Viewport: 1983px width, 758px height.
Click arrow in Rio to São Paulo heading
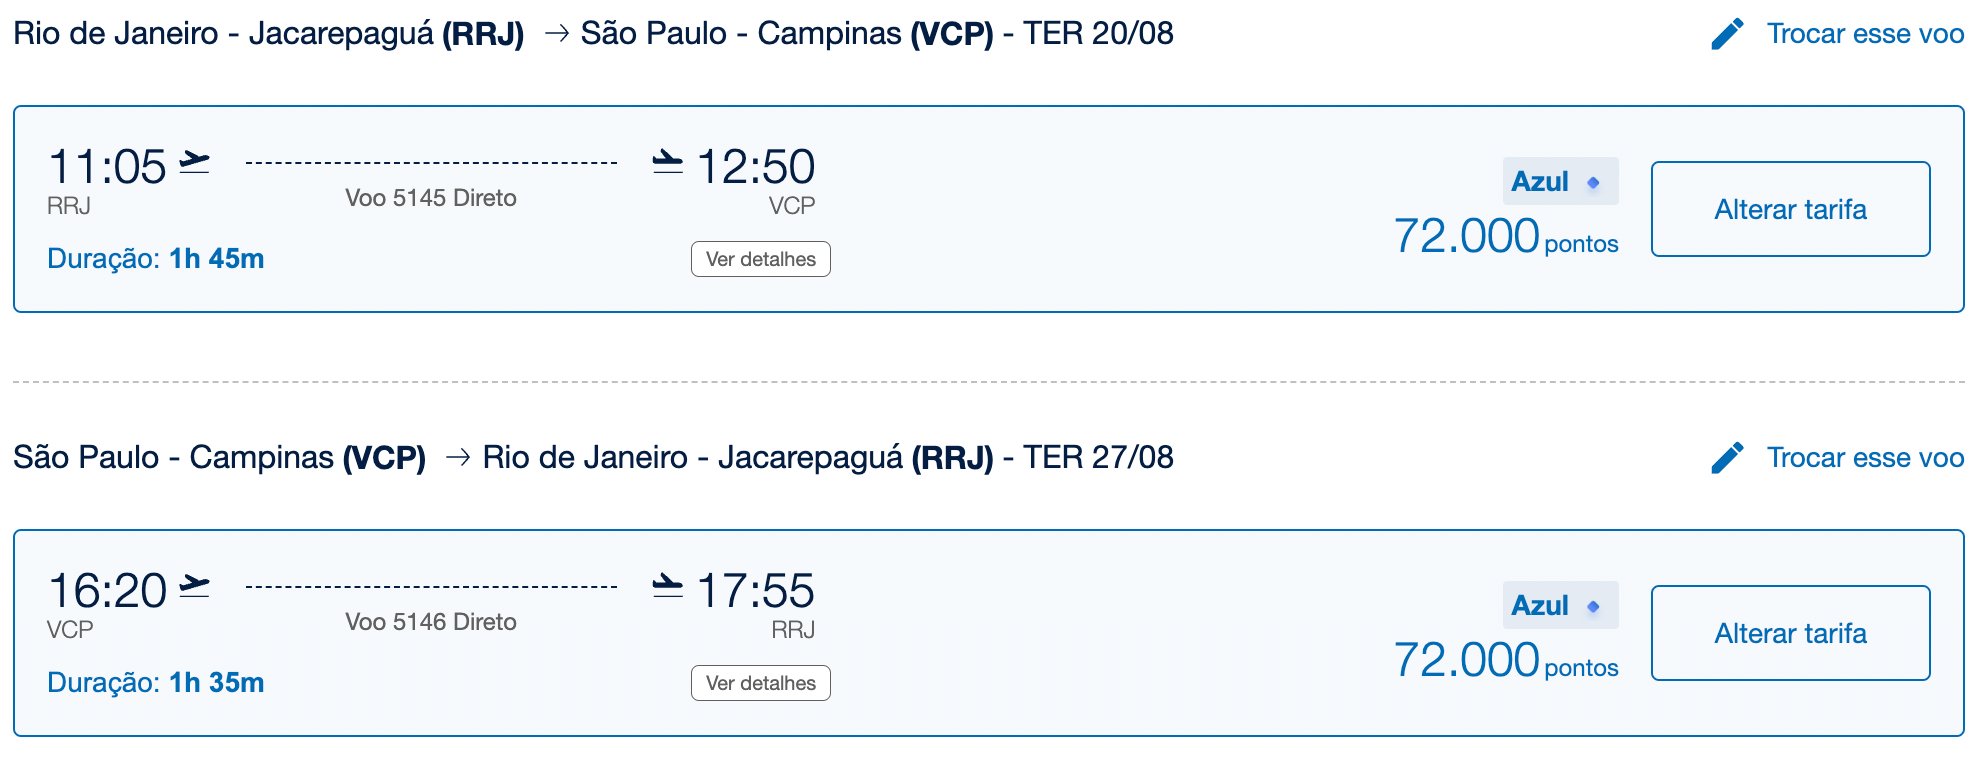557,33
